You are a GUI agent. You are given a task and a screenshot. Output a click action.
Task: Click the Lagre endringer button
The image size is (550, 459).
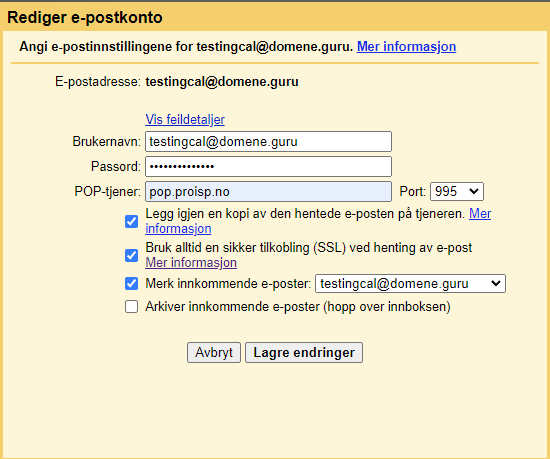[x=304, y=352]
